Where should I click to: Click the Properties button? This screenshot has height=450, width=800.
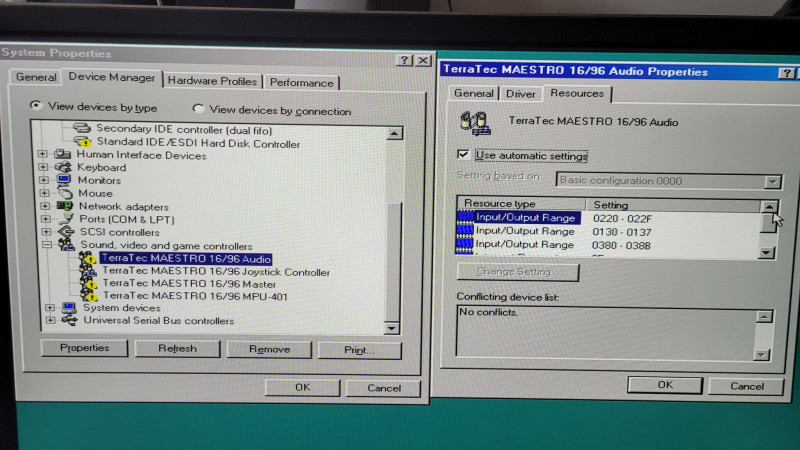click(x=84, y=348)
